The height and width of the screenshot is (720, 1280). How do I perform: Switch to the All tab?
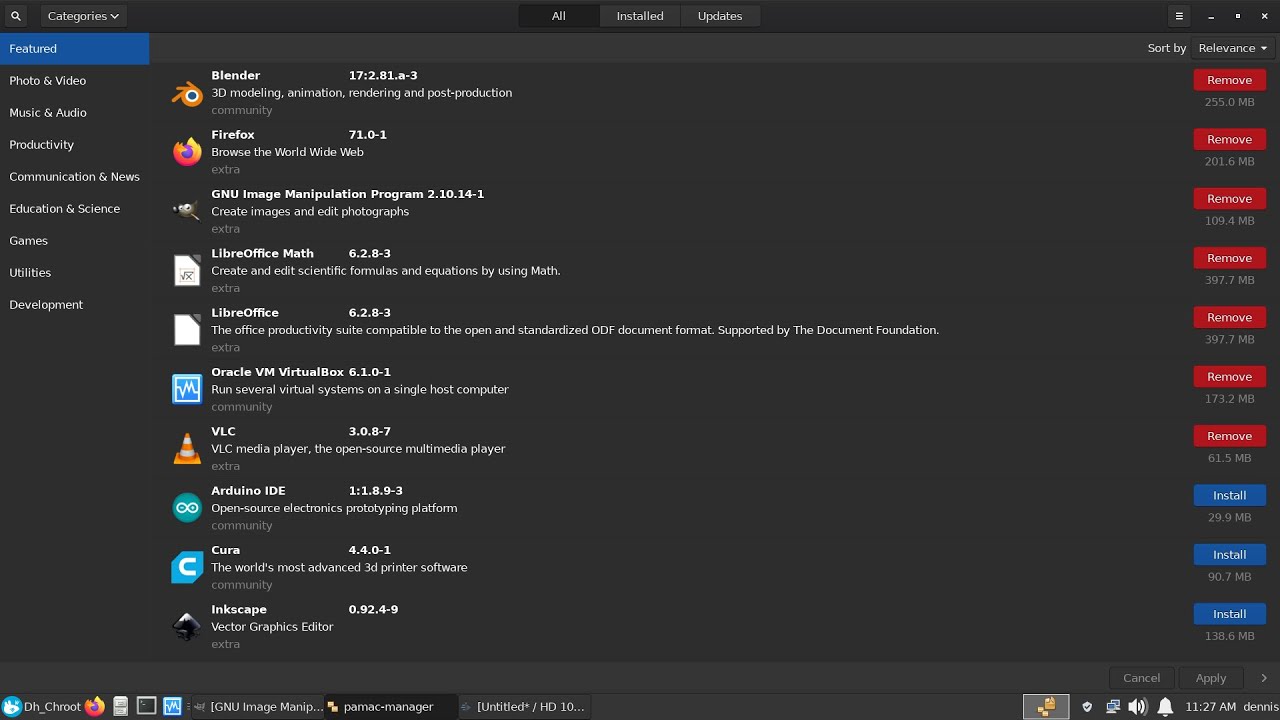point(559,16)
